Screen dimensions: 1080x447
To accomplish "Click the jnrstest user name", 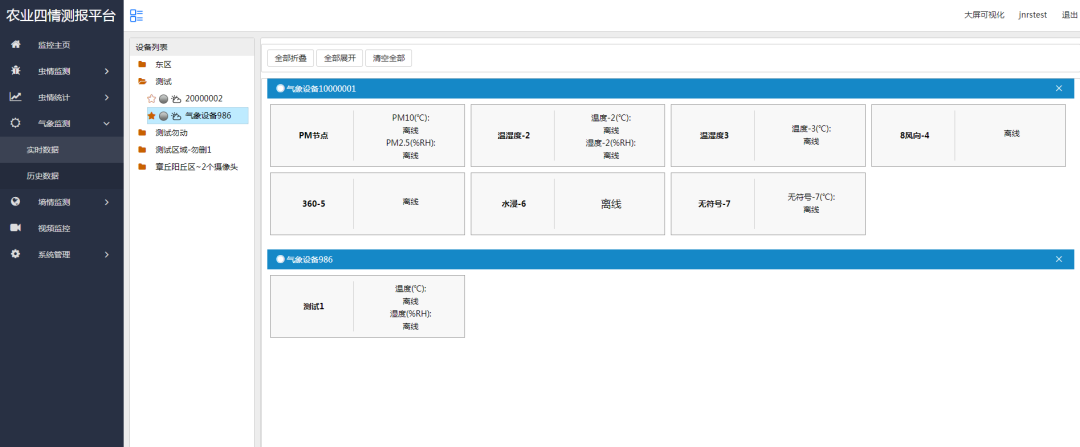I will point(1032,15).
